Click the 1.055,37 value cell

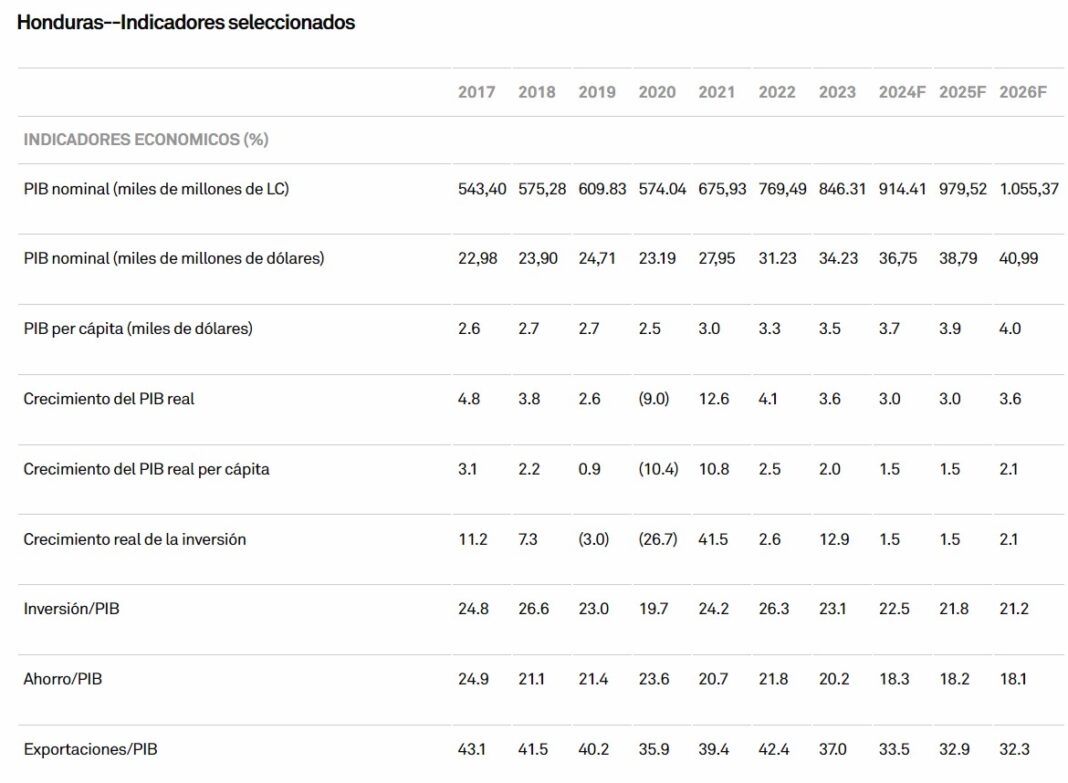tap(1029, 188)
